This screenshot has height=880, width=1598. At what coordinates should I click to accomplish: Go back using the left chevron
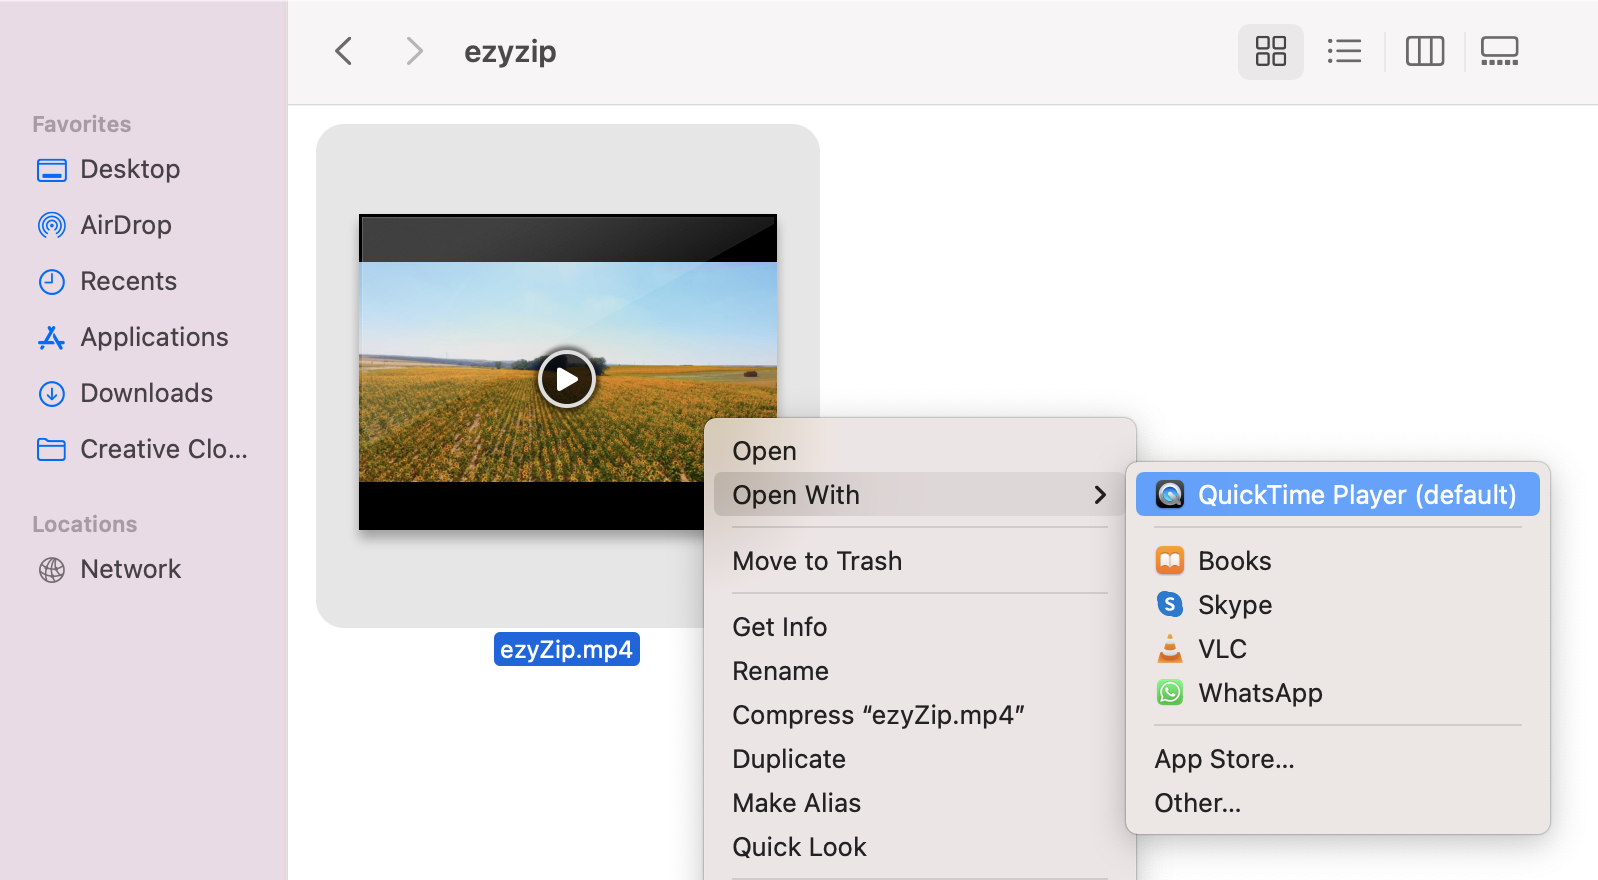click(x=344, y=51)
